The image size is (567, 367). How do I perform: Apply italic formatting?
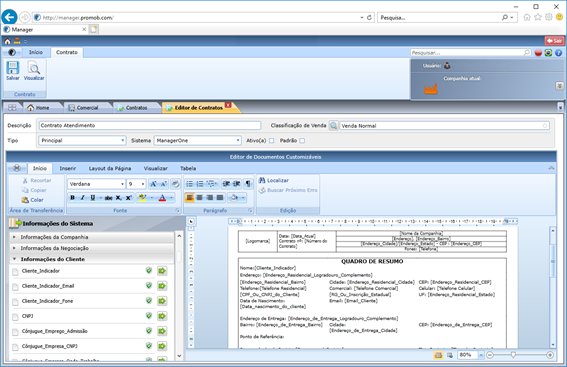click(x=82, y=198)
